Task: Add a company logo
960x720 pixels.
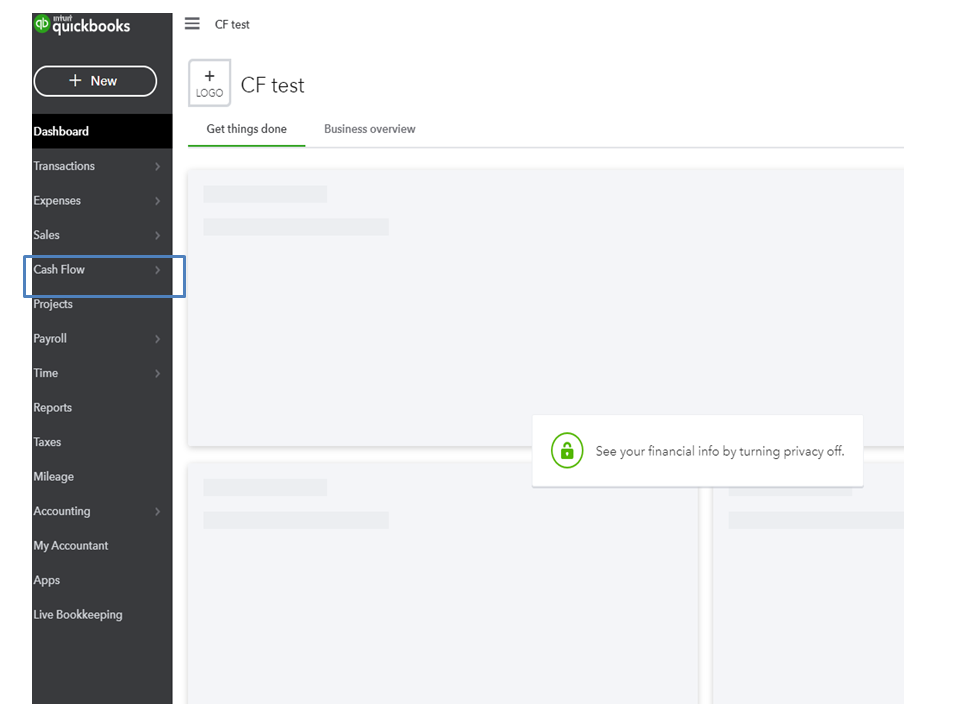Action: tap(209, 83)
